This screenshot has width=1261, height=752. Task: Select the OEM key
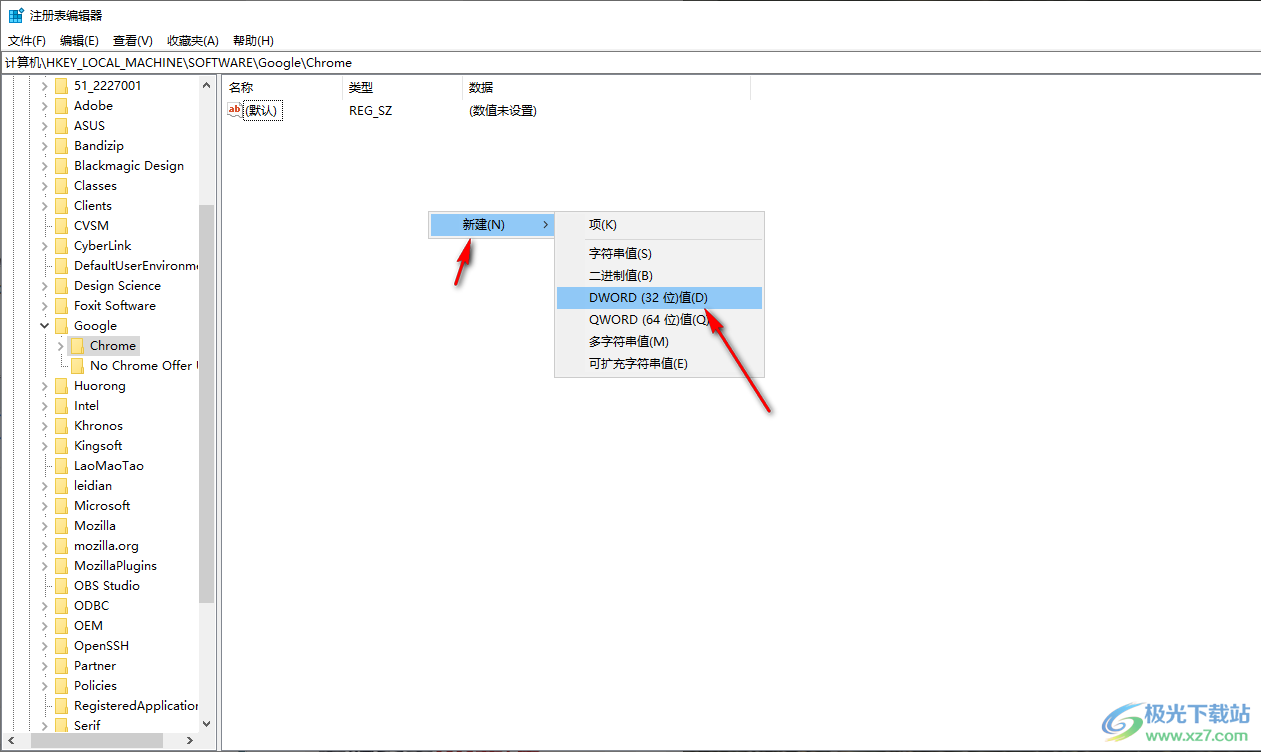coord(88,626)
